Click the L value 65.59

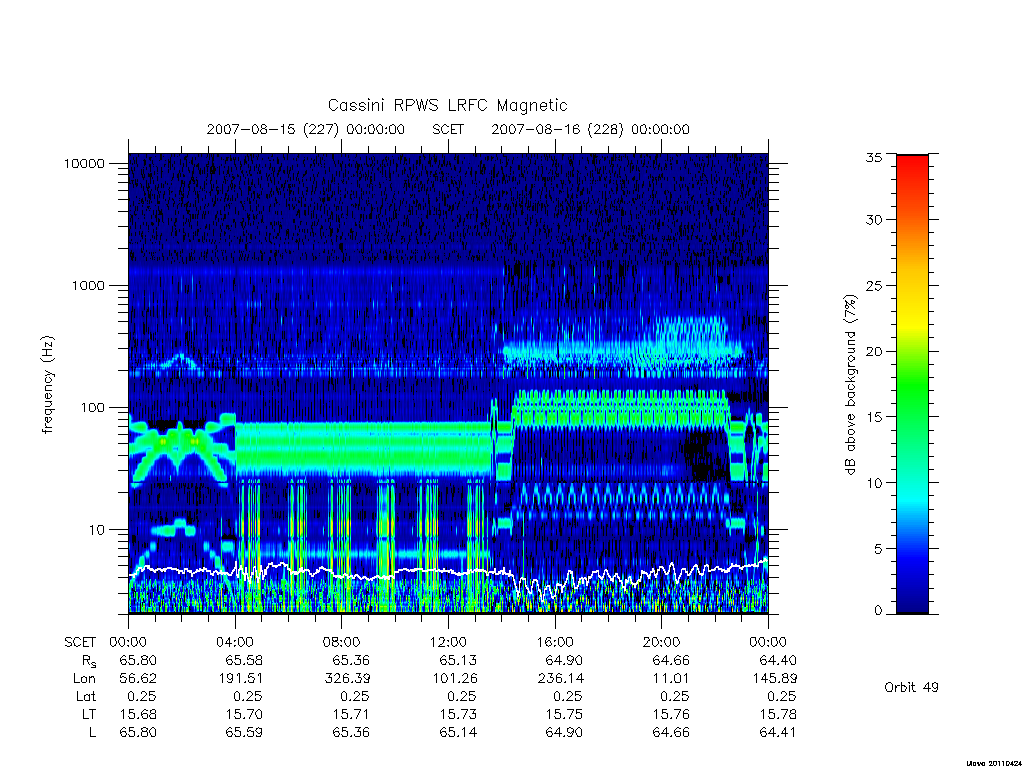(244, 733)
